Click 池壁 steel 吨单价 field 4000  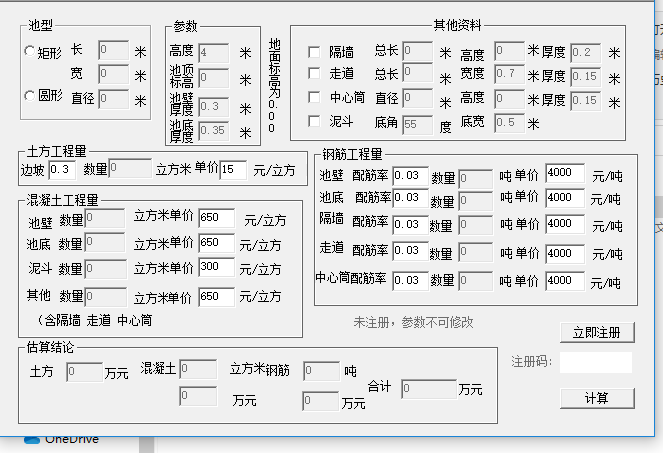pyautogui.click(x=565, y=173)
